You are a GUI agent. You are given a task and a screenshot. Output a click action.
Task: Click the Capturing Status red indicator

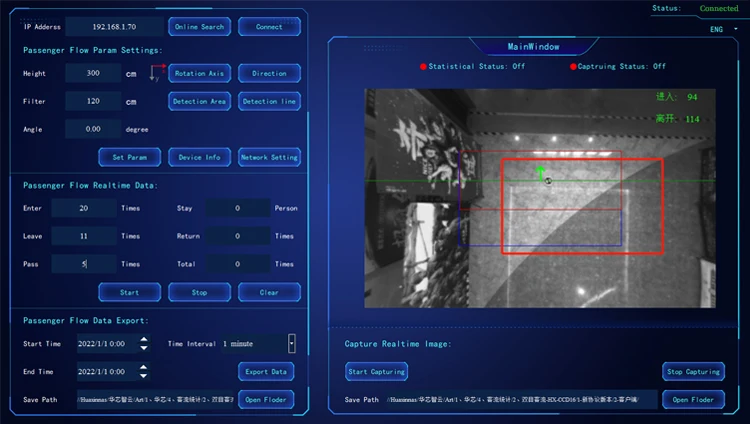[573, 67]
